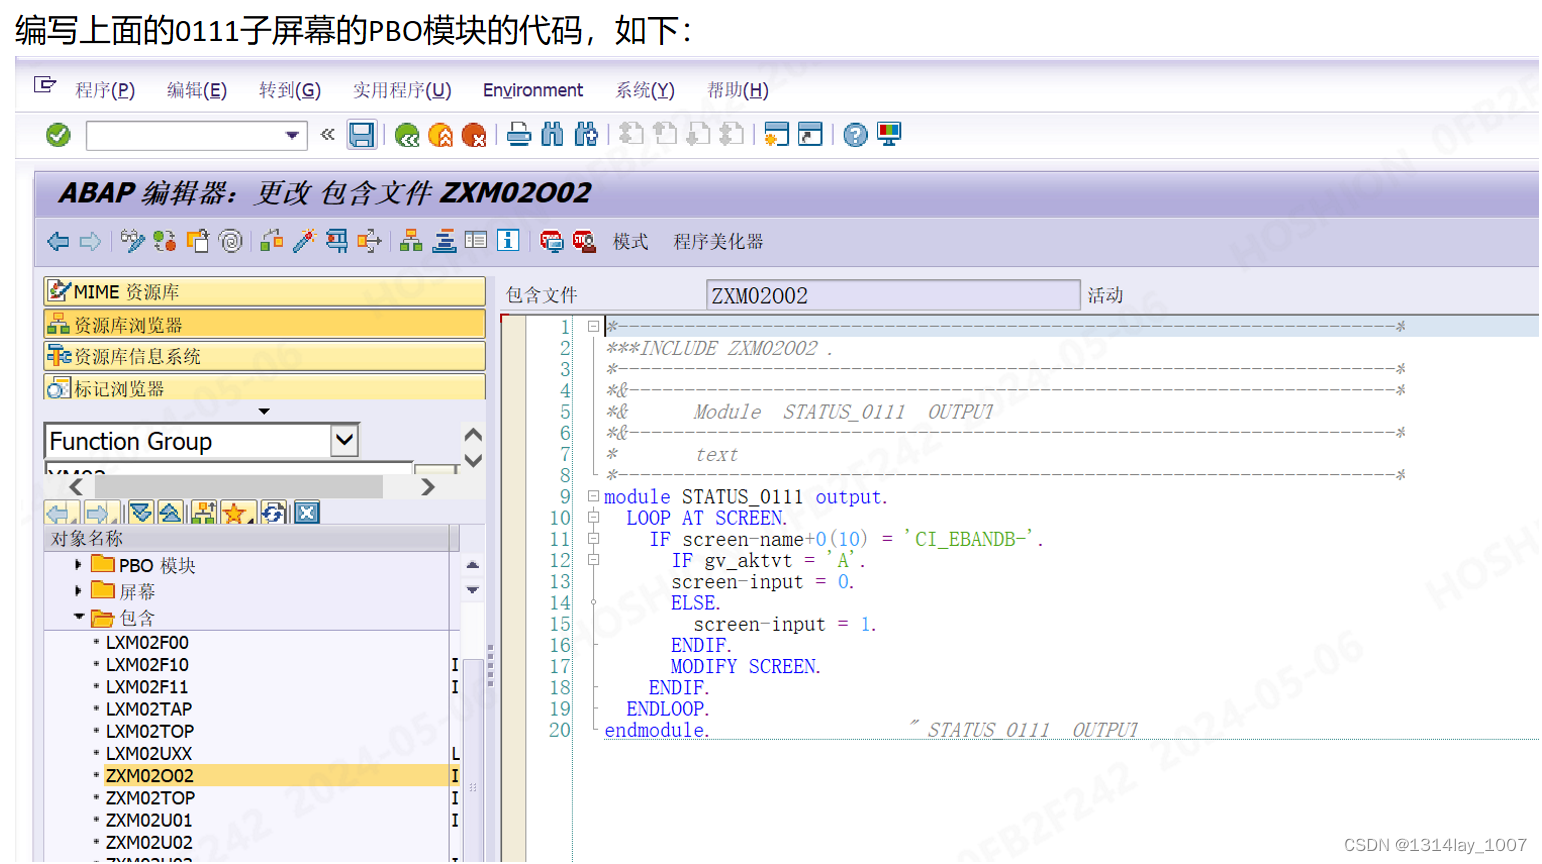Image resolution: width=1542 pixels, height=864 pixels.
Task: Open the 转到(G) menu
Action: click(290, 90)
